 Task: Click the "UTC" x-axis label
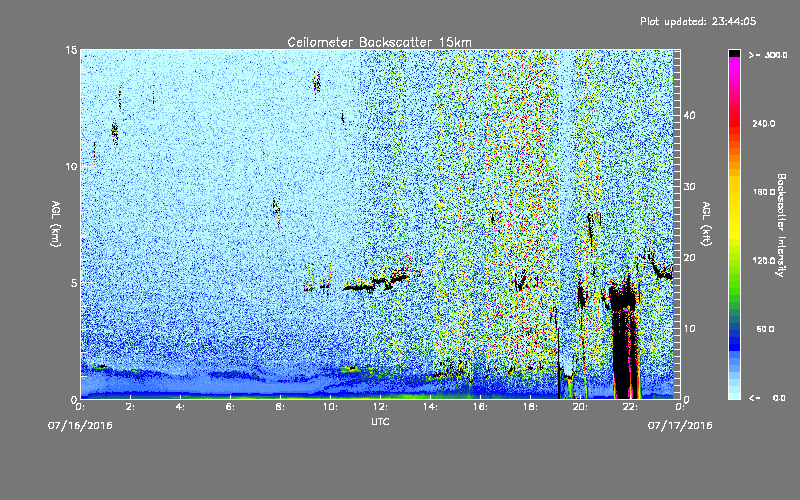click(380, 421)
